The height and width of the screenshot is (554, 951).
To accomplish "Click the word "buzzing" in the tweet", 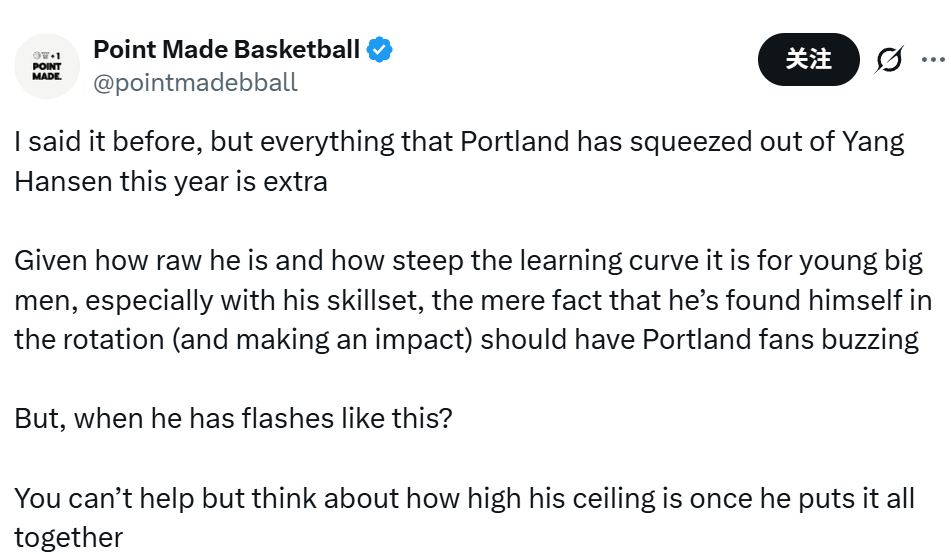I will 873,338.
